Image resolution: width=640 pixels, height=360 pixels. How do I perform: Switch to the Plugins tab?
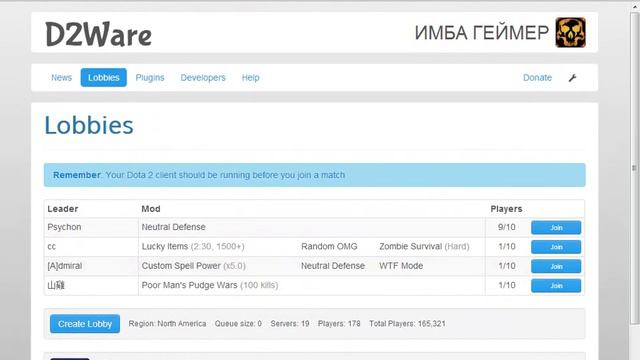(150, 78)
